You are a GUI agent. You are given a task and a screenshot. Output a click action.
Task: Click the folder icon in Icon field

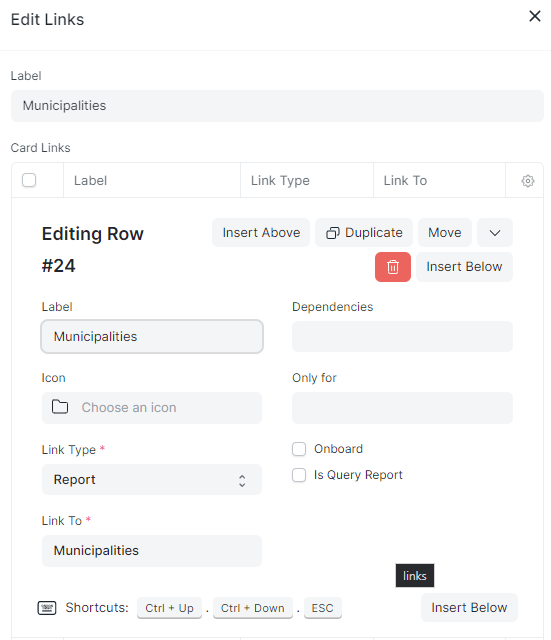[x=60, y=407]
